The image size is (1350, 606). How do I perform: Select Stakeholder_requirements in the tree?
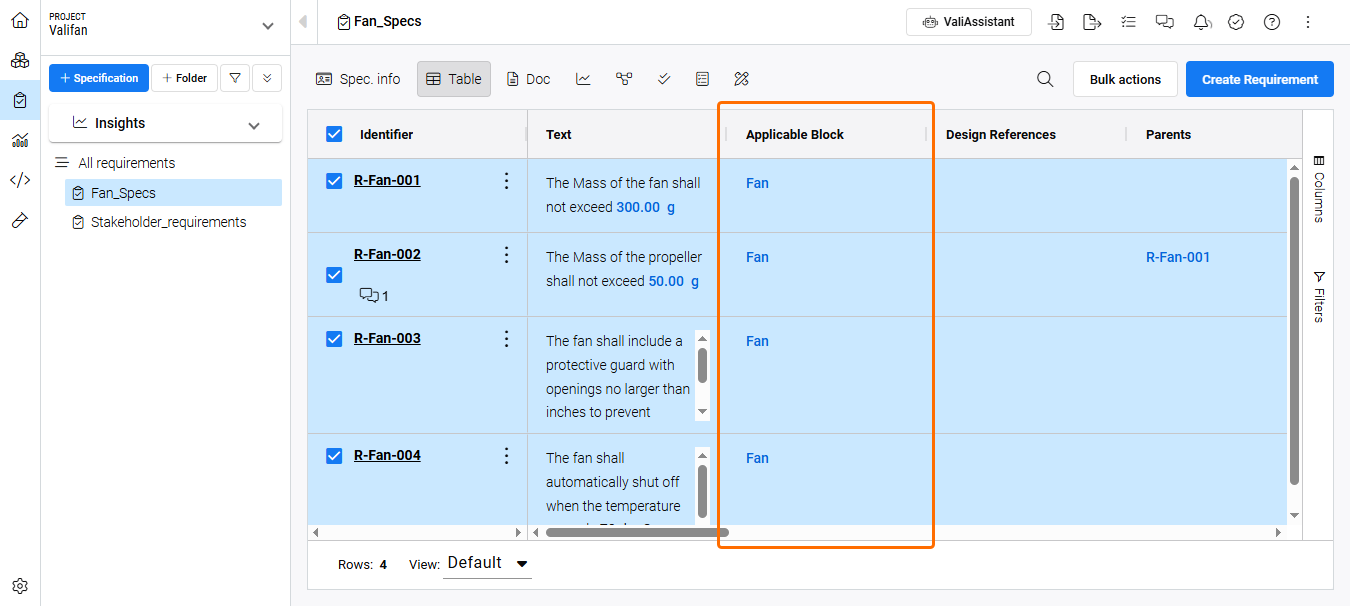click(167, 222)
